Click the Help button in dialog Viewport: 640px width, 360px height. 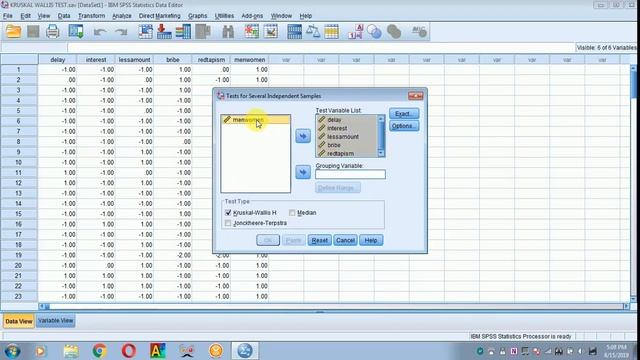point(371,240)
